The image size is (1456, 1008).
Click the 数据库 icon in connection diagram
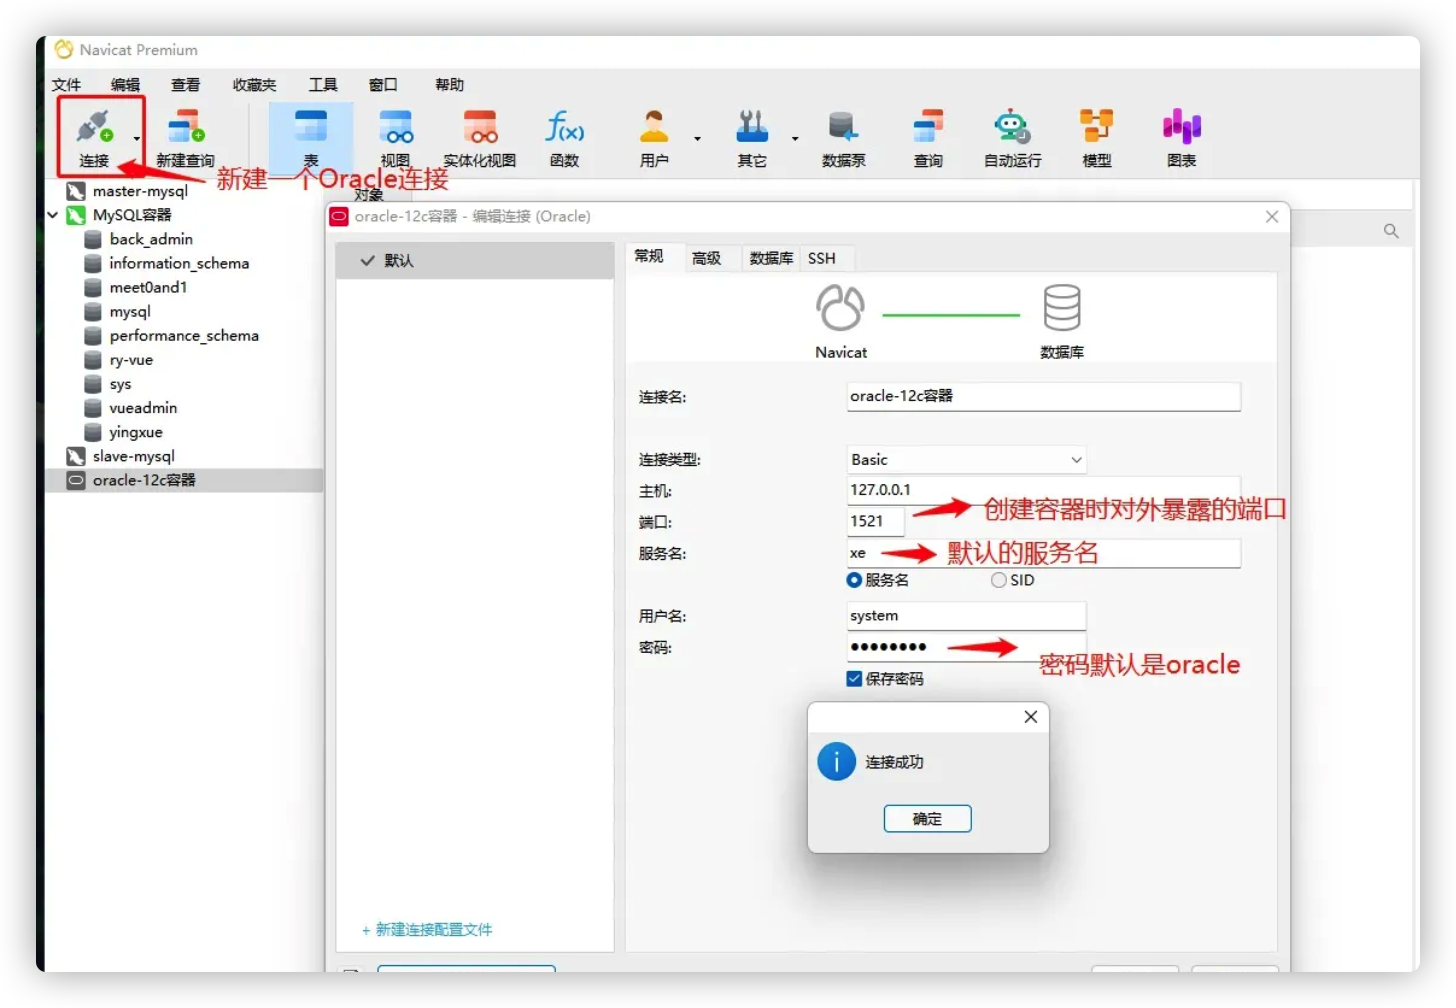pyautogui.click(x=1062, y=308)
